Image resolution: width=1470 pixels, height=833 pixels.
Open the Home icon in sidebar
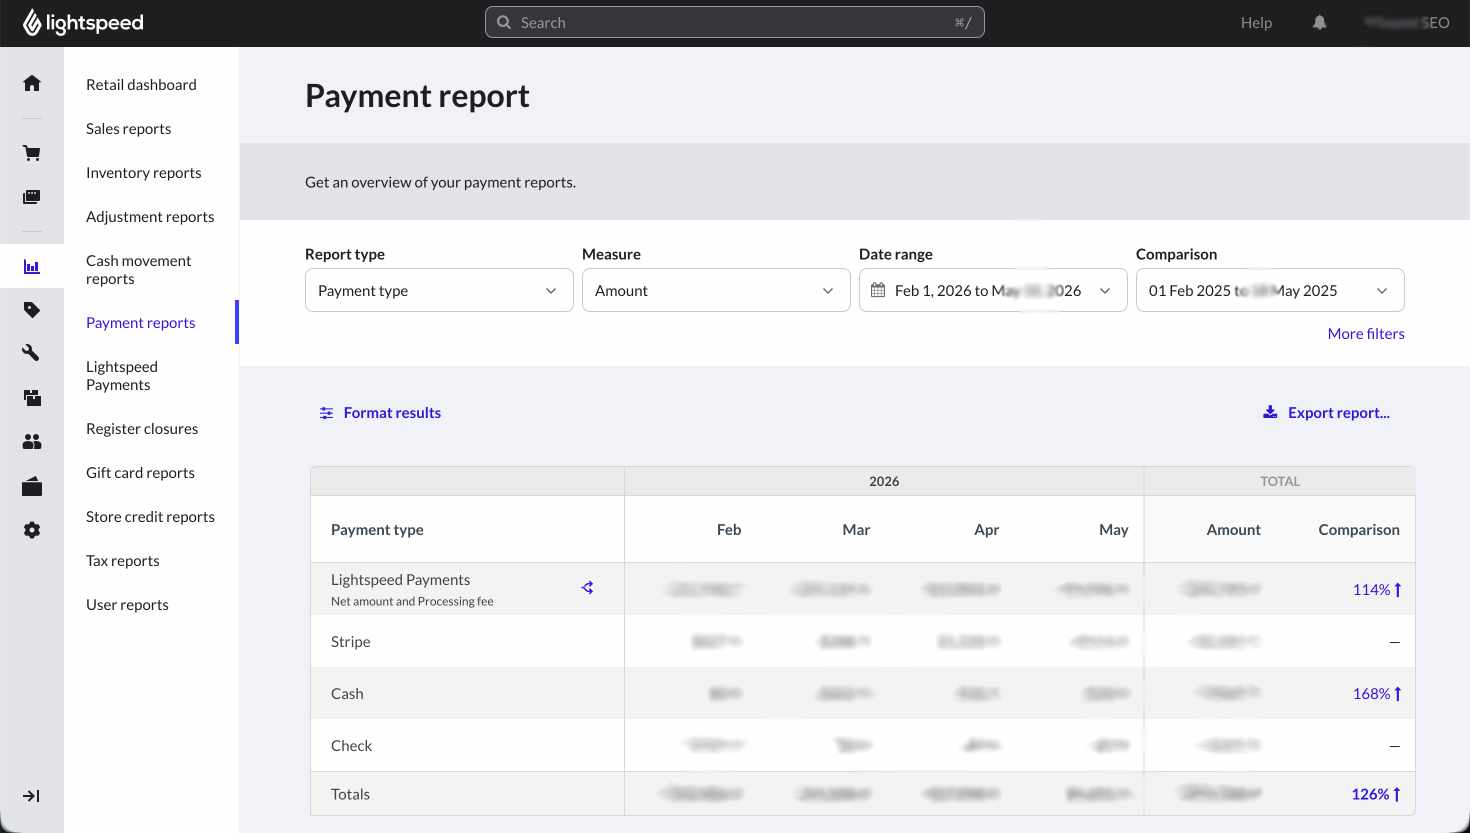pyautogui.click(x=32, y=83)
